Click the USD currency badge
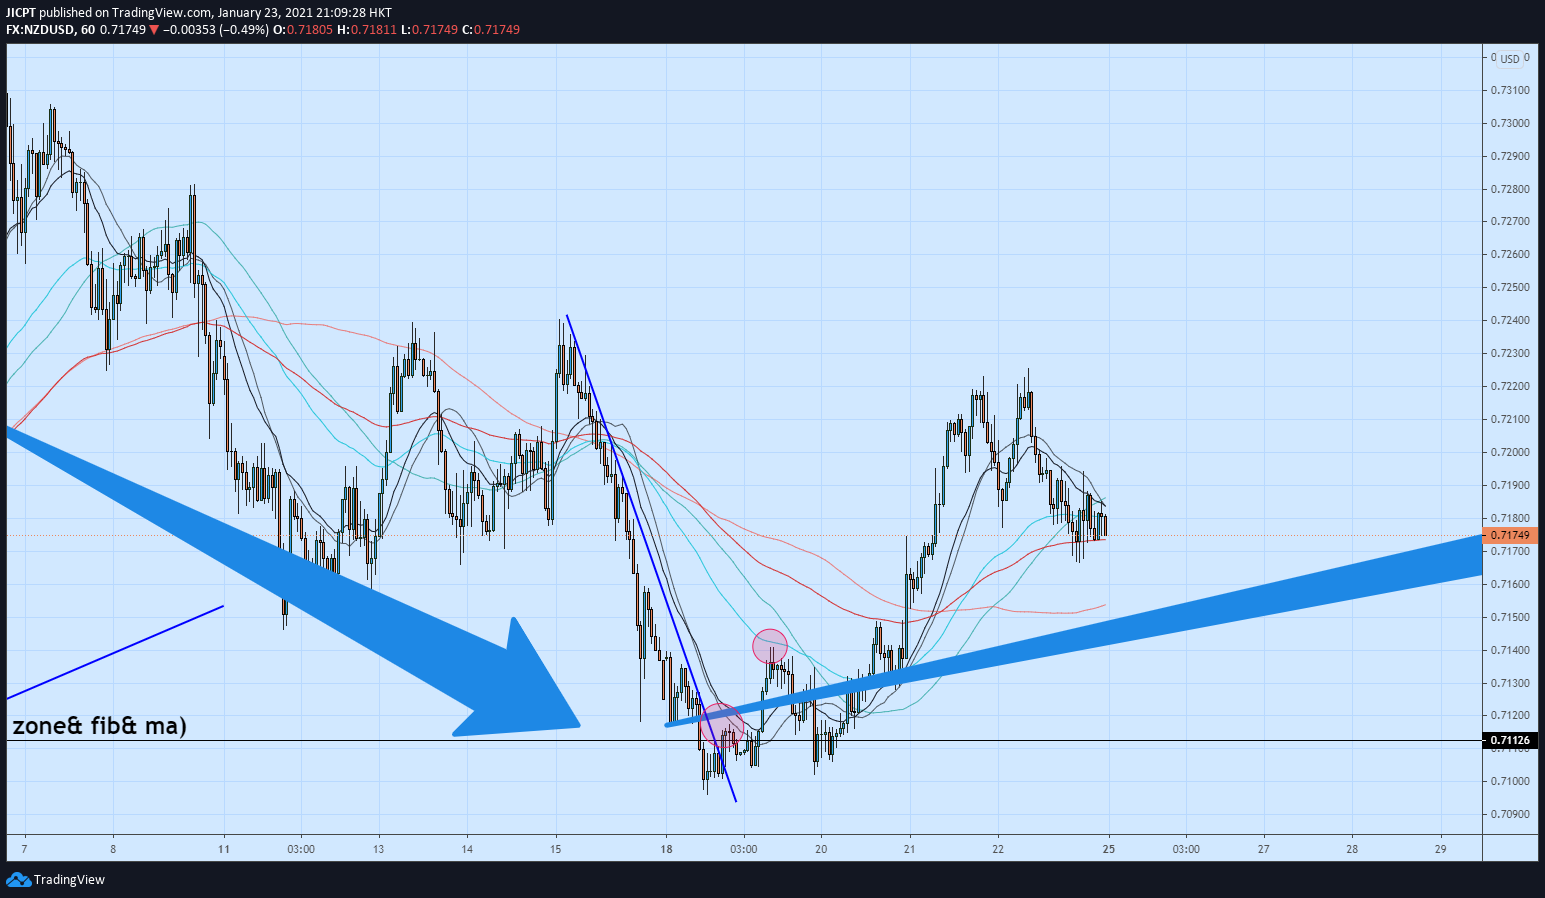The height and width of the screenshot is (898, 1545). [1509, 59]
